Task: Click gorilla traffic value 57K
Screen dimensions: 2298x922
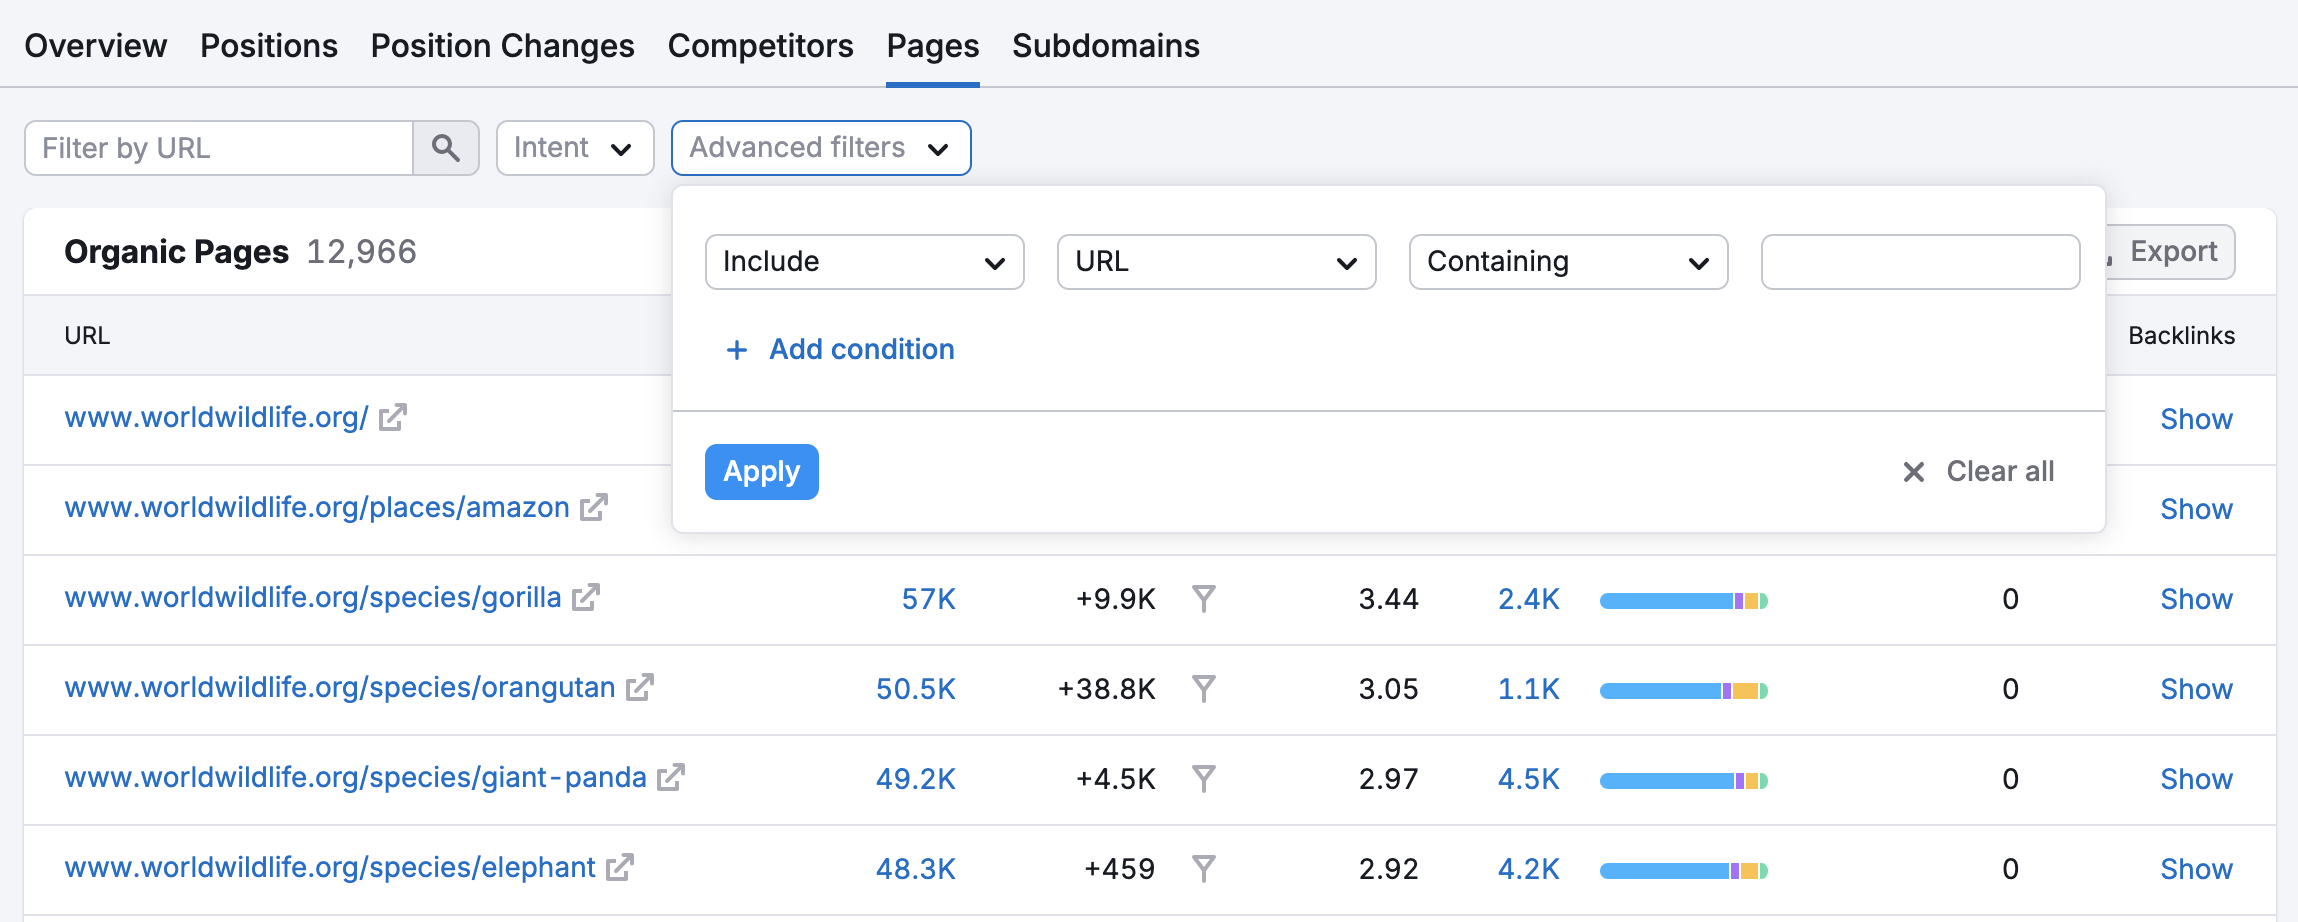Action: pyautogui.click(x=929, y=599)
